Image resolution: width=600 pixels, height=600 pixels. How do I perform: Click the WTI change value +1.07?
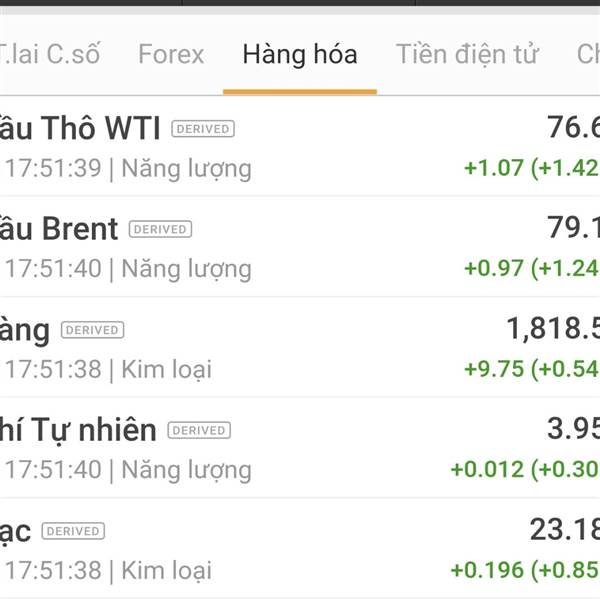494,168
